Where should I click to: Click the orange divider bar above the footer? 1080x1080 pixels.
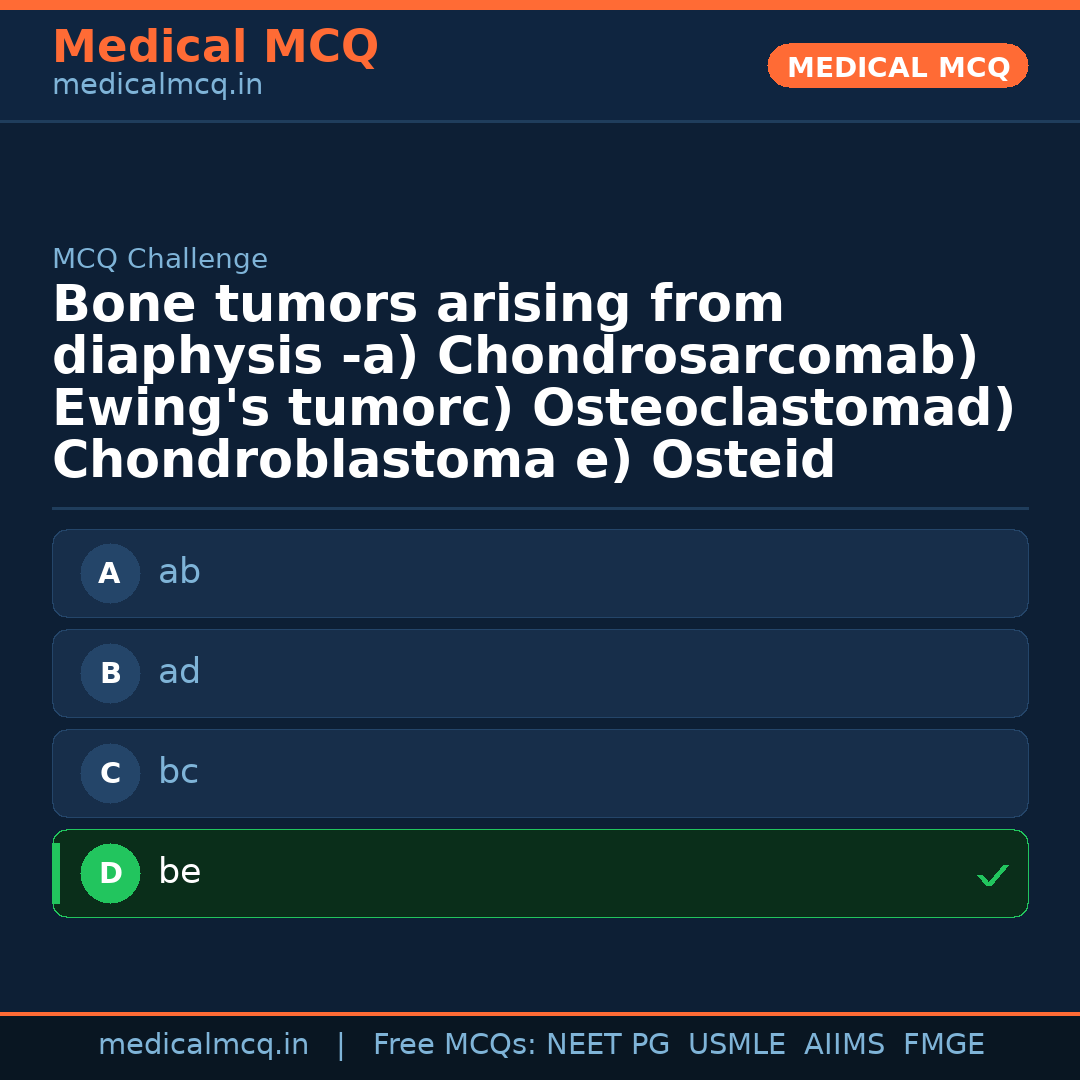[540, 1012]
